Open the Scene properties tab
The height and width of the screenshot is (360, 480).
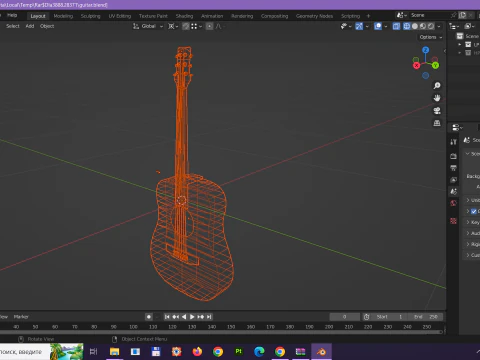pyautogui.click(x=453, y=191)
